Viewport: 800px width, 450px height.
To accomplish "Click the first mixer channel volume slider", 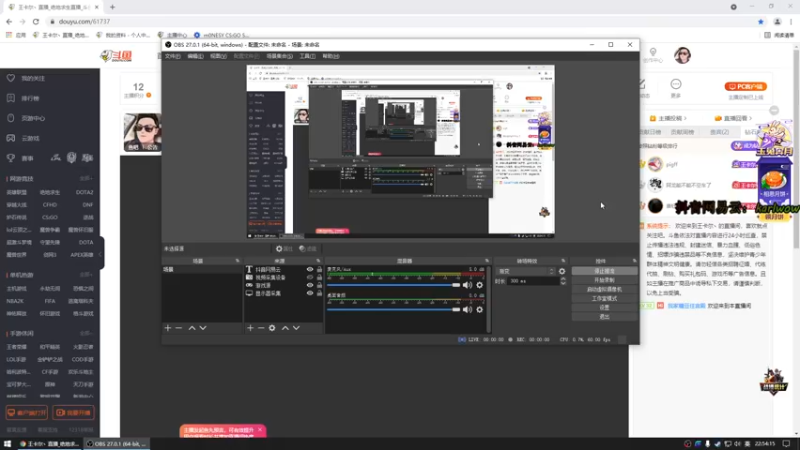I will (393, 285).
